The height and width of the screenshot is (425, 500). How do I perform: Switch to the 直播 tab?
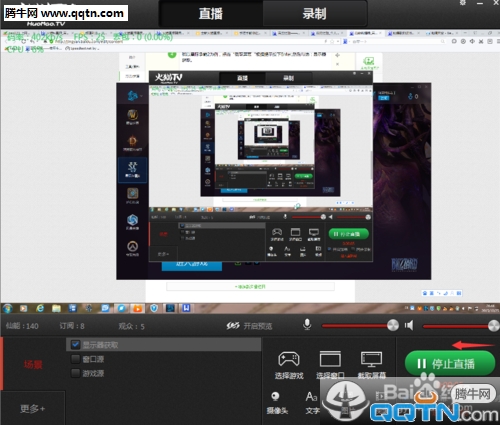[x=211, y=14]
